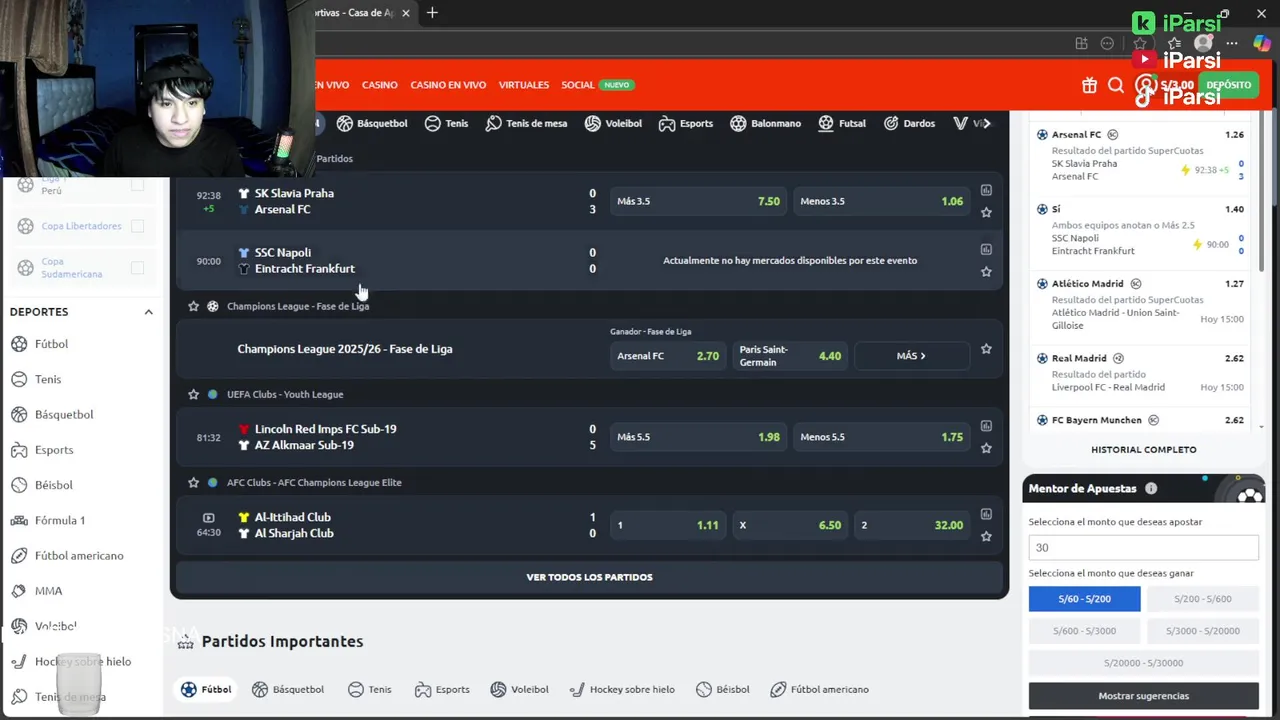Open Béisbol in DEPORTES sidebar
This screenshot has height=720, width=1280.
click(54, 485)
